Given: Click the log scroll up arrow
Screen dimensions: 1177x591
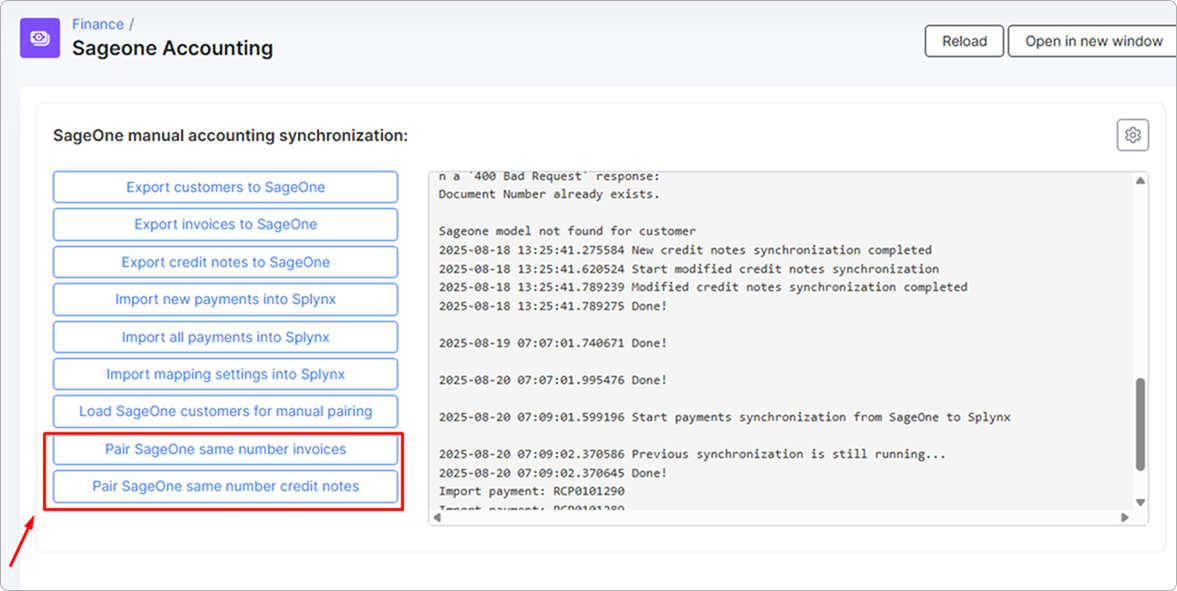Looking at the screenshot, I should [1140, 181].
